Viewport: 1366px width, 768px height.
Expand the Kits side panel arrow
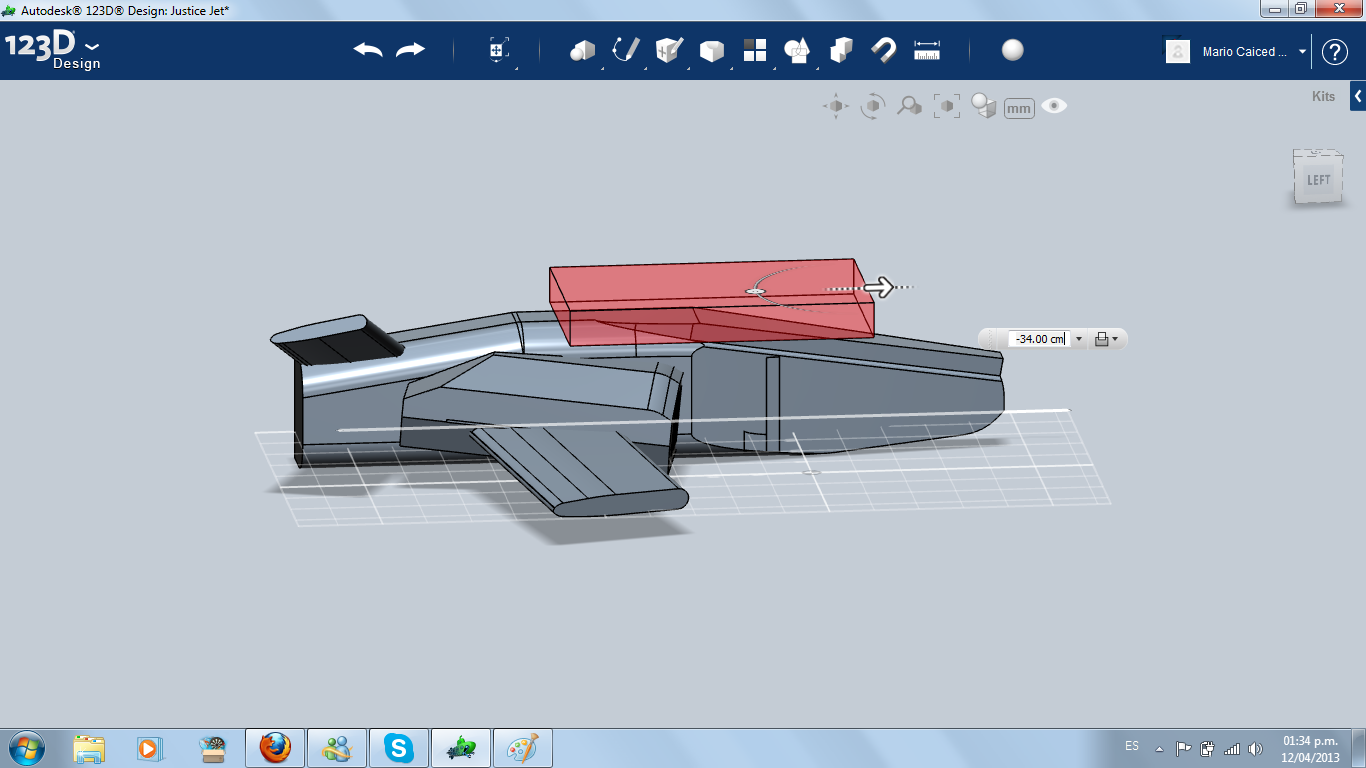(x=1358, y=97)
